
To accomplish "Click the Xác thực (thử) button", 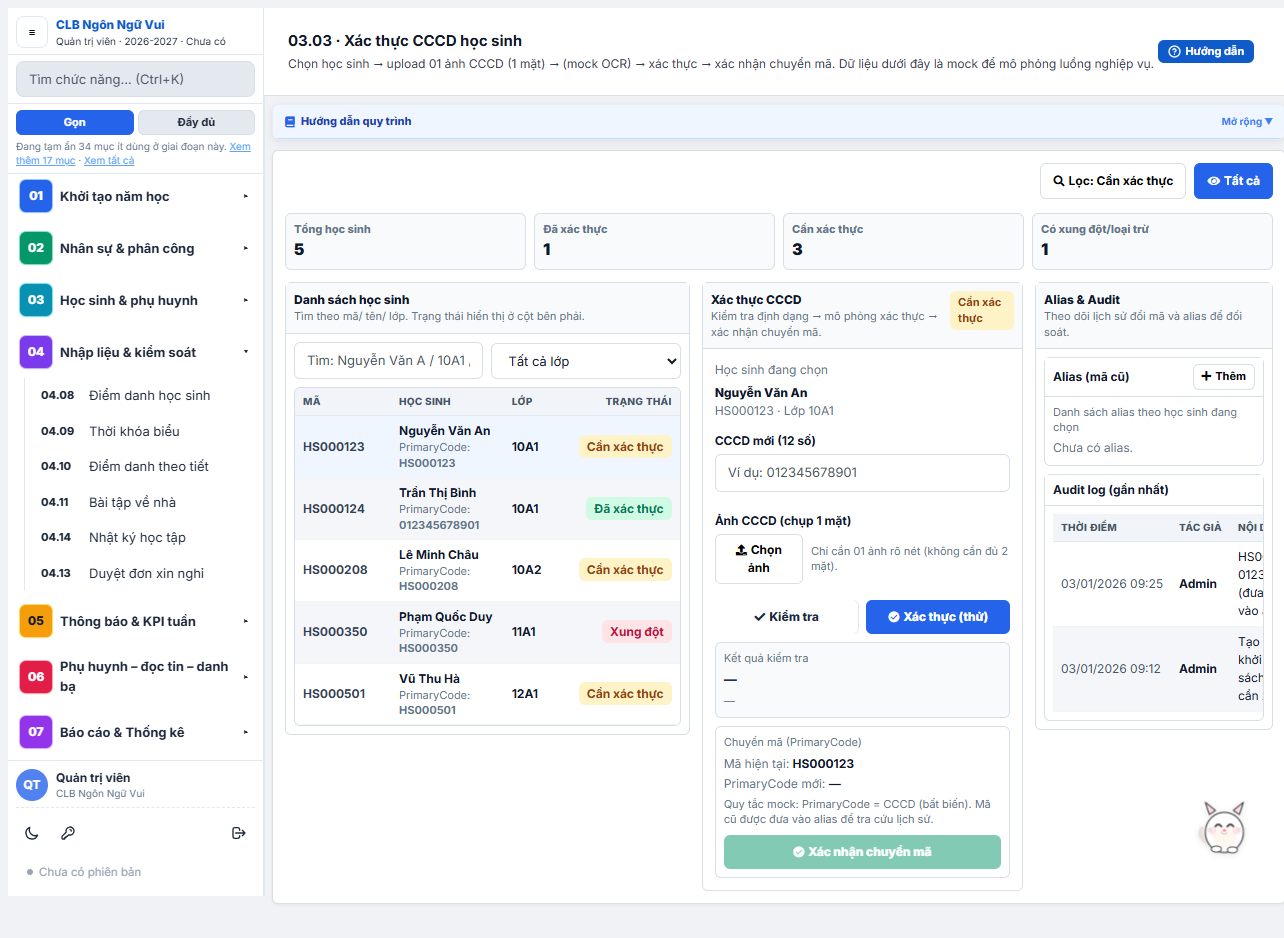I will pos(938,617).
